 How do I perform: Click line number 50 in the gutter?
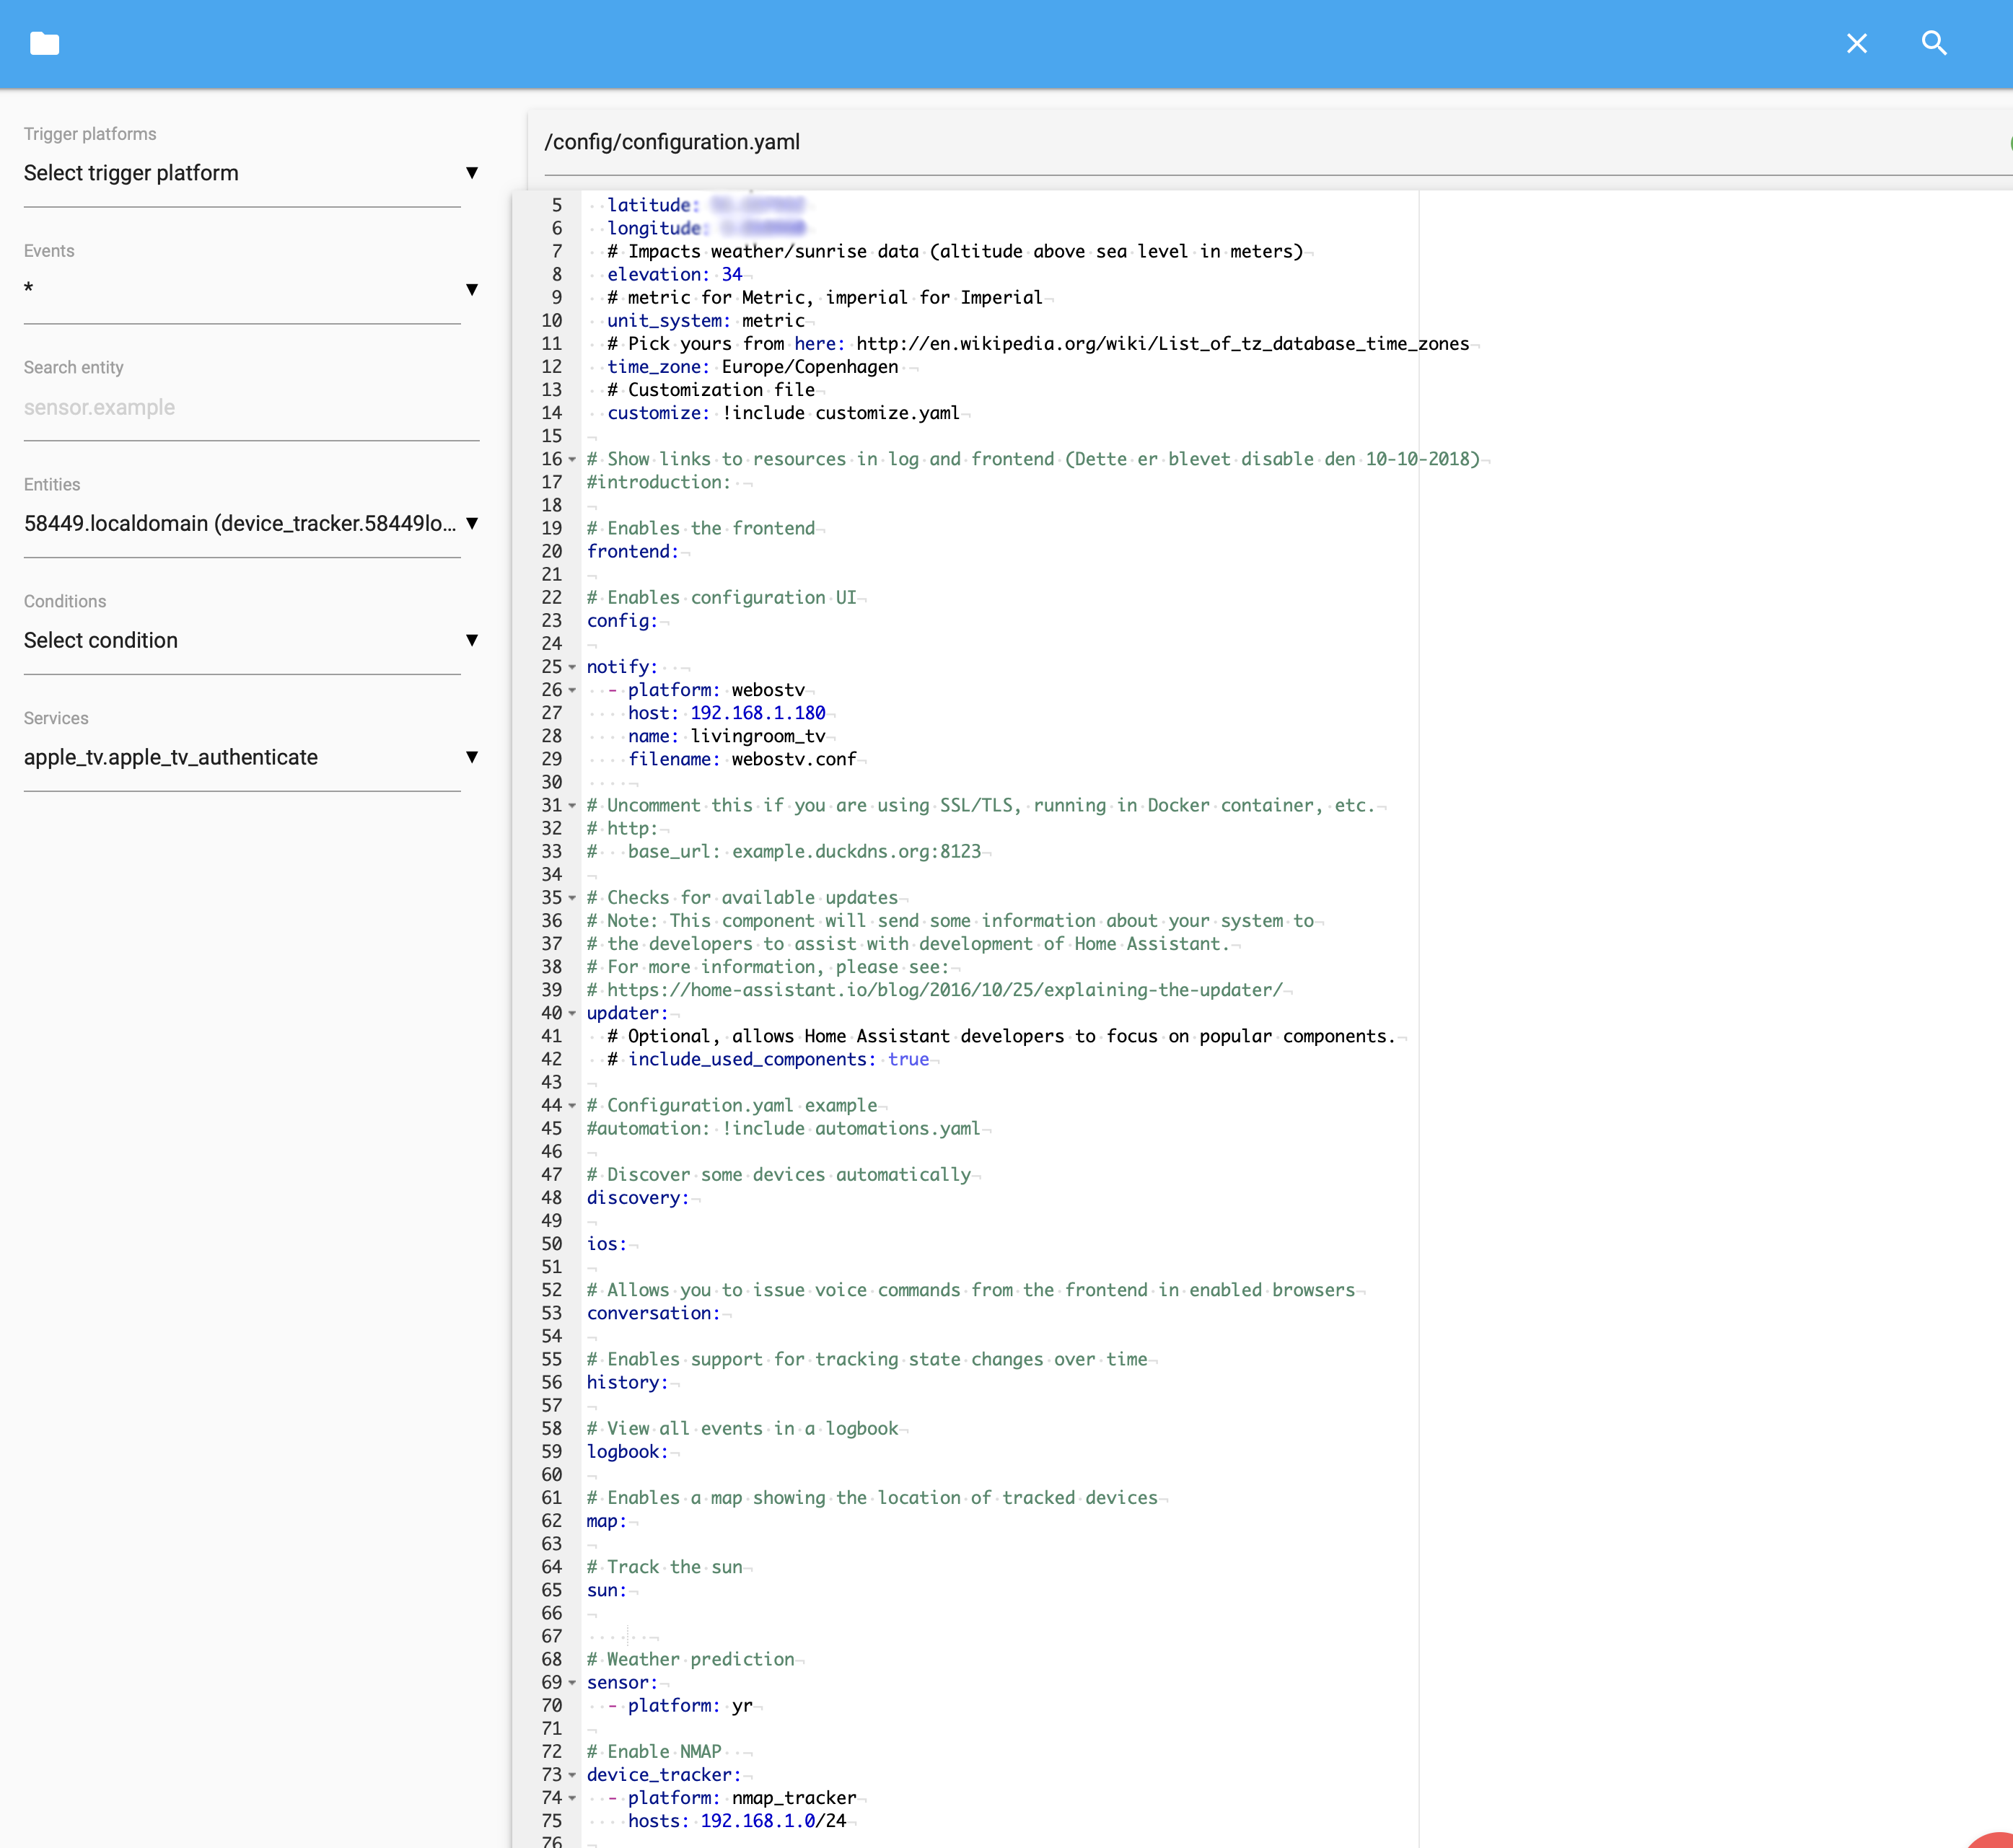tap(551, 1244)
